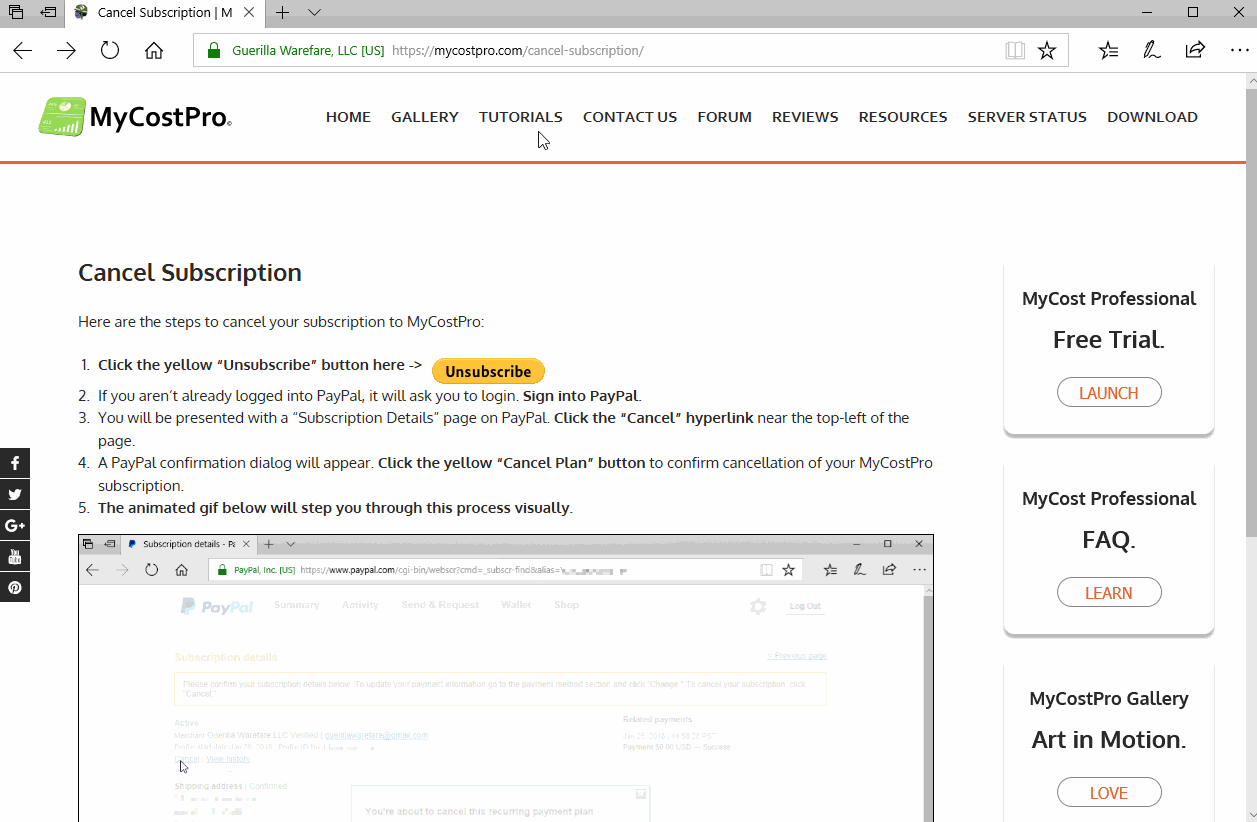Refresh the page with reload icon
Screen dimensions: 1257x822
(110, 50)
